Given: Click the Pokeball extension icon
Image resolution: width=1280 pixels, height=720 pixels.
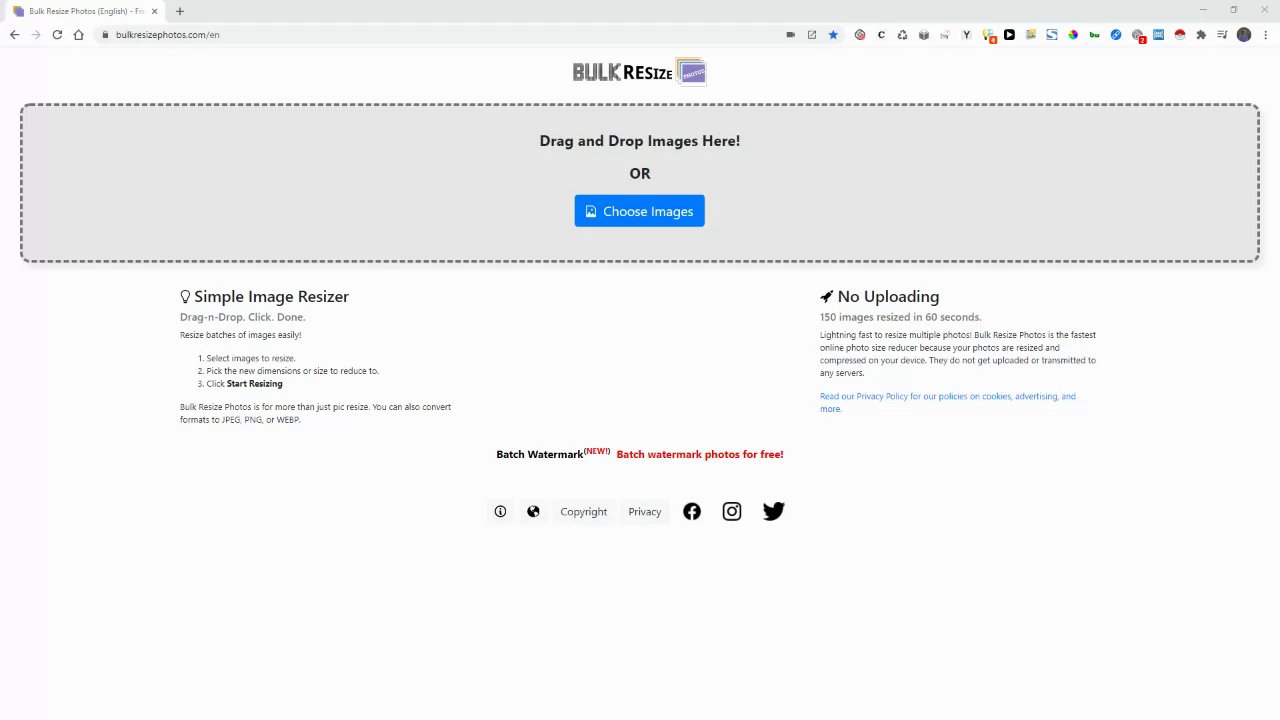Looking at the screenshot, I should [x=1180, y=34].
